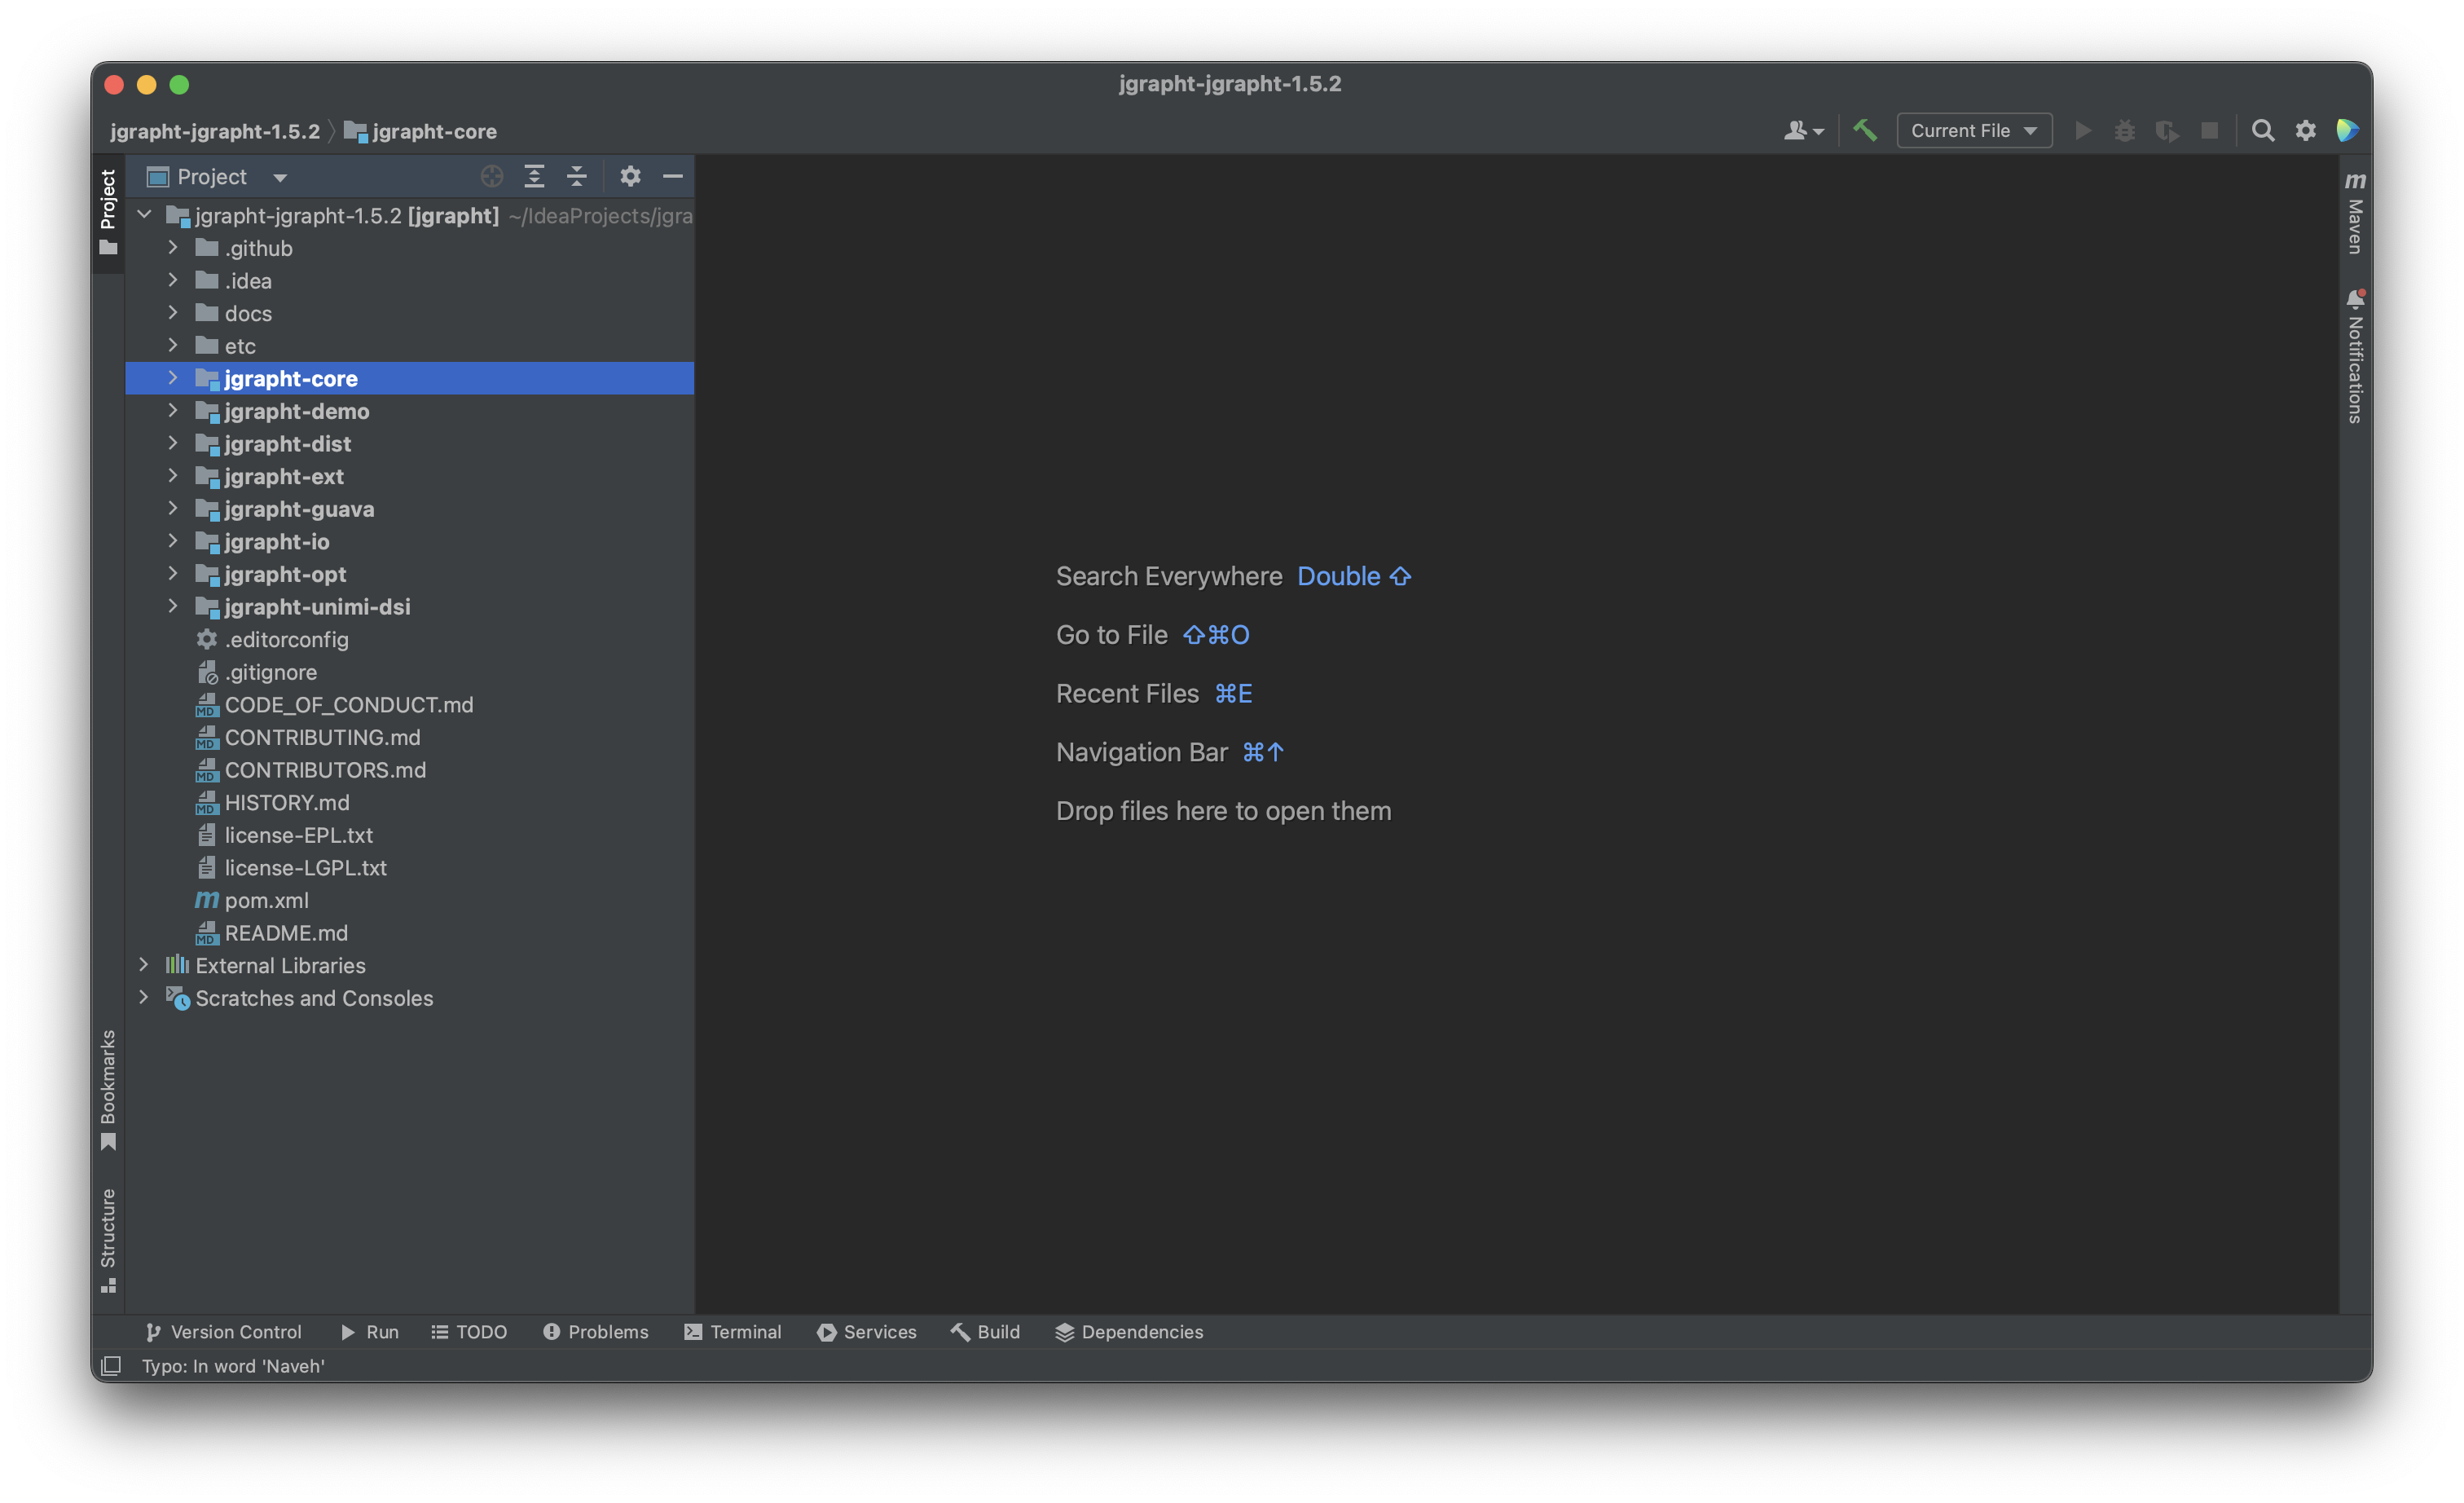Switch to the Version Control tab
Viewport: 2464px width, 1503px height.
coord(223,1332)
